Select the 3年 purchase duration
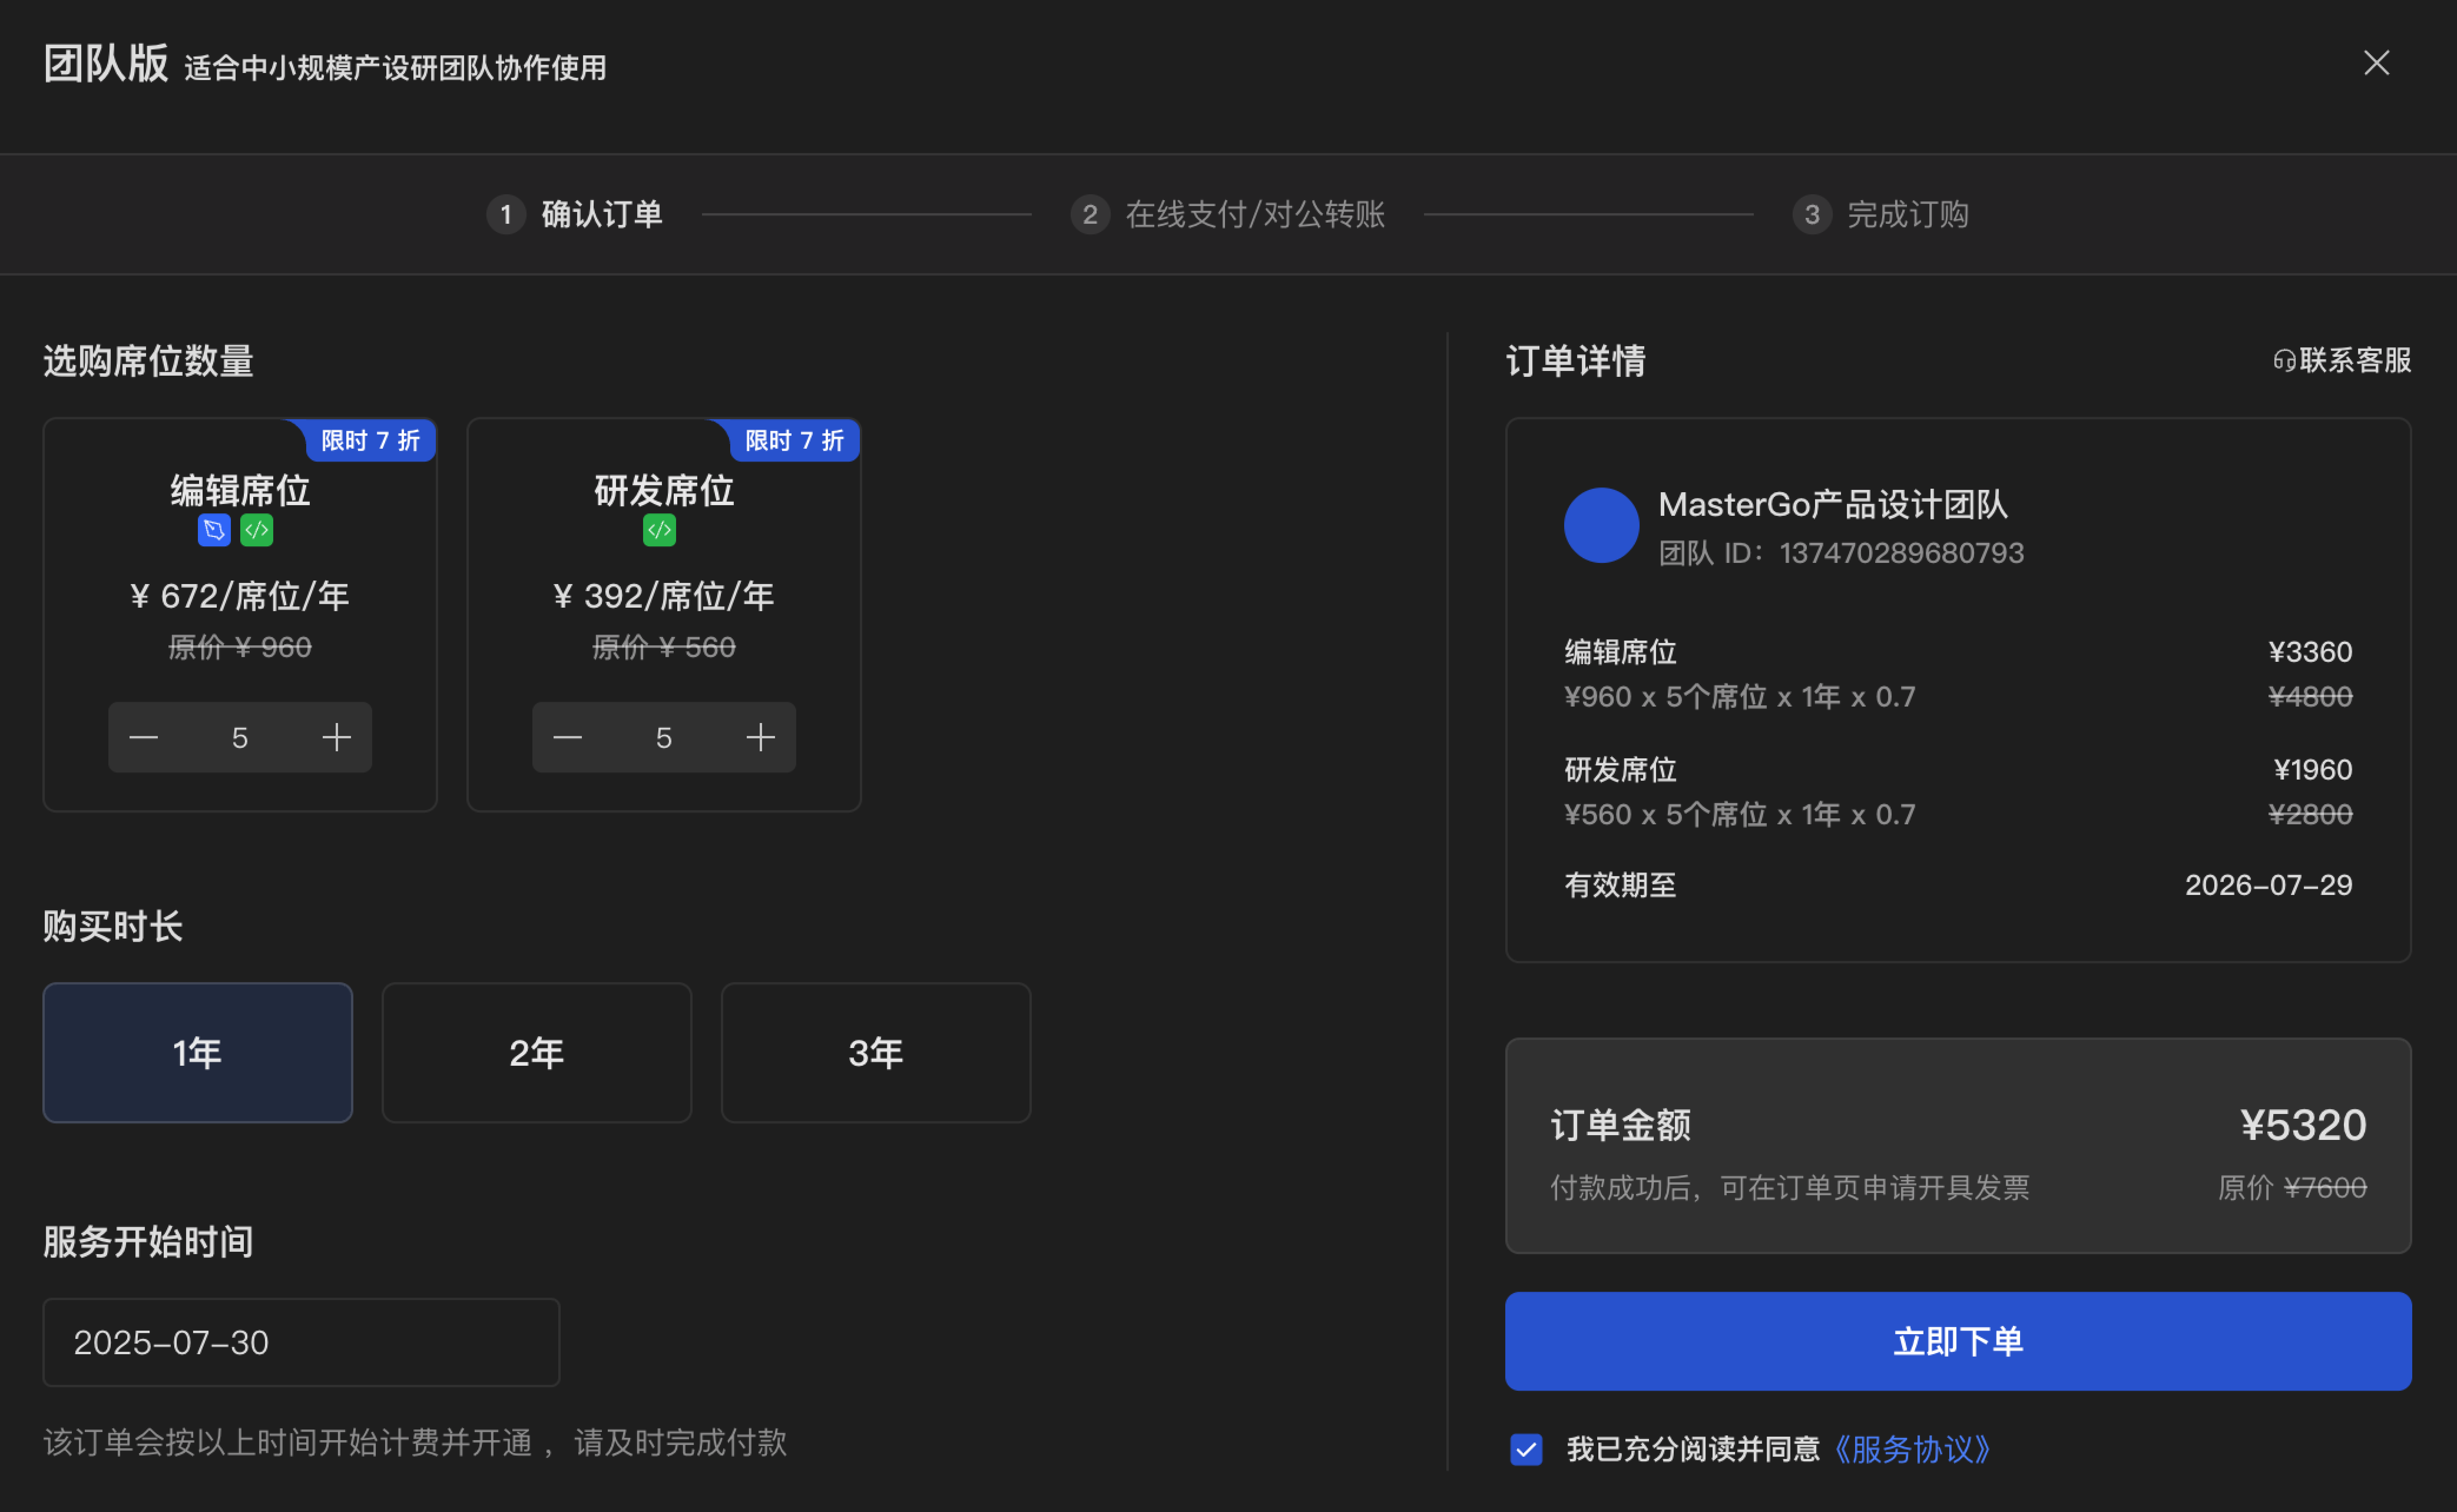This screenshot has width=2457, height=1512. pos(876,1053)
